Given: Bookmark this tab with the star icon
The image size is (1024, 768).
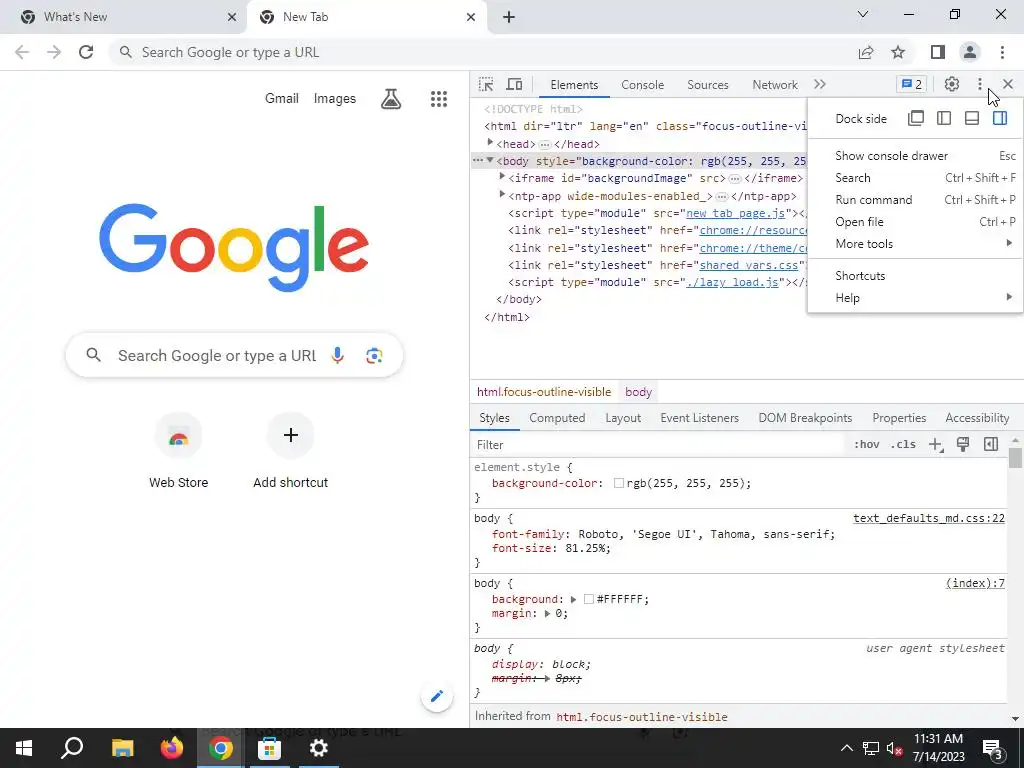Looking at the screenshot, I should pos(898,52).
